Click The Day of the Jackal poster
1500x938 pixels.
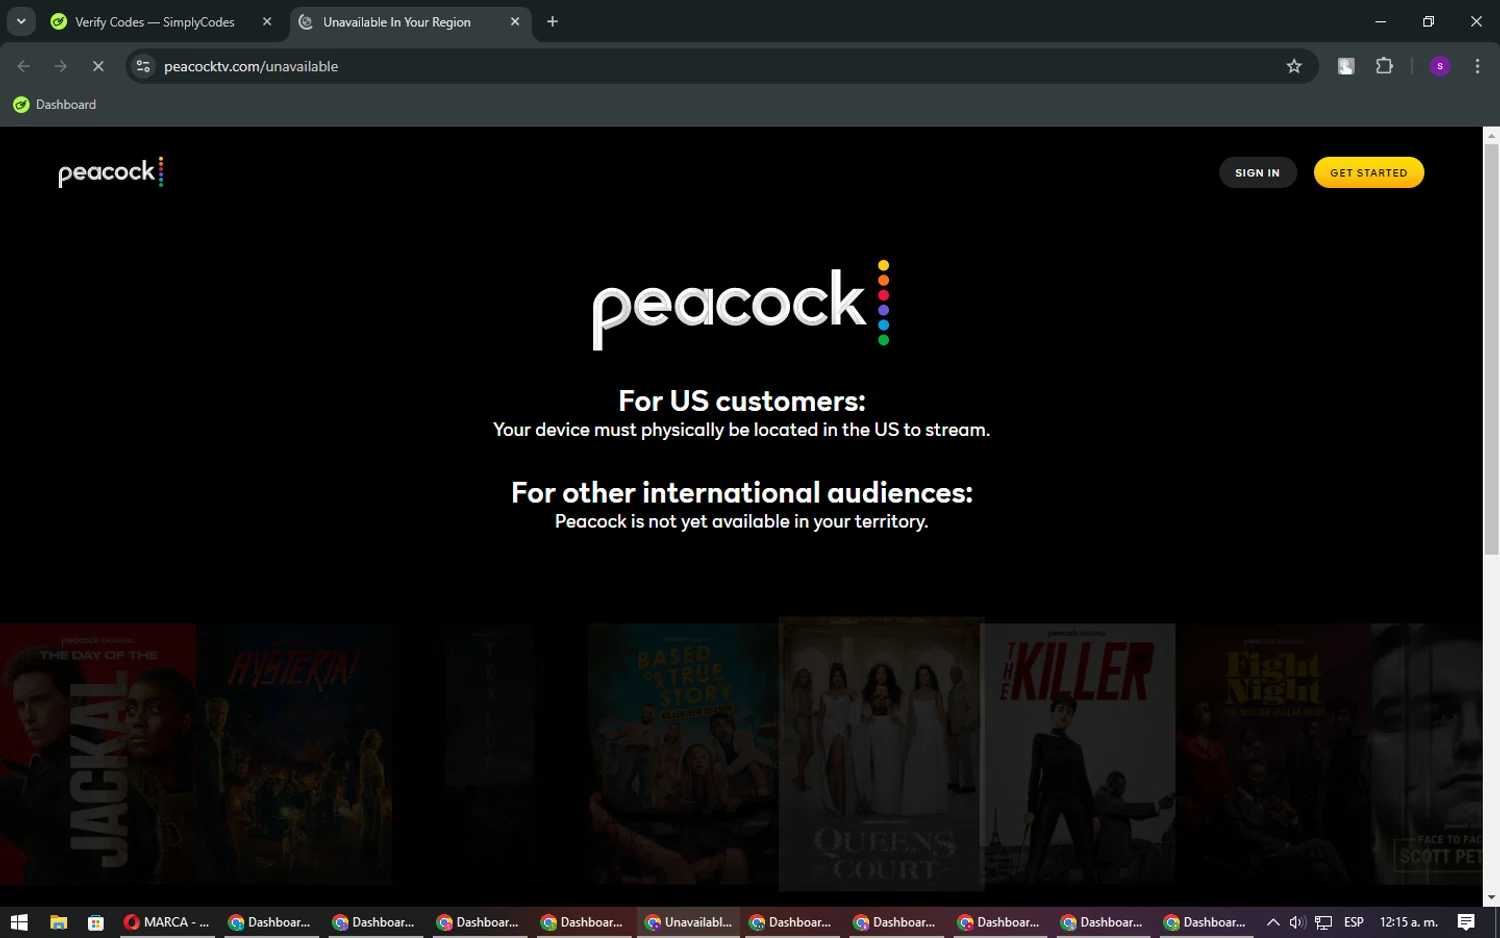click(98, 755)
